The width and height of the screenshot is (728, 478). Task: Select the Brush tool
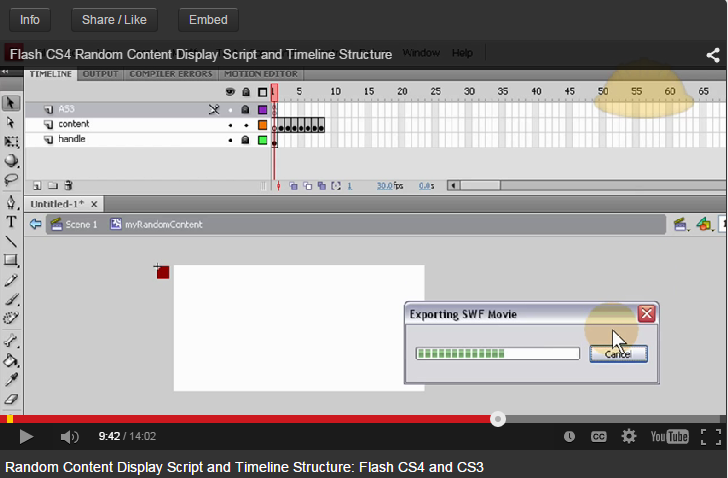click(x=11, y=299)
